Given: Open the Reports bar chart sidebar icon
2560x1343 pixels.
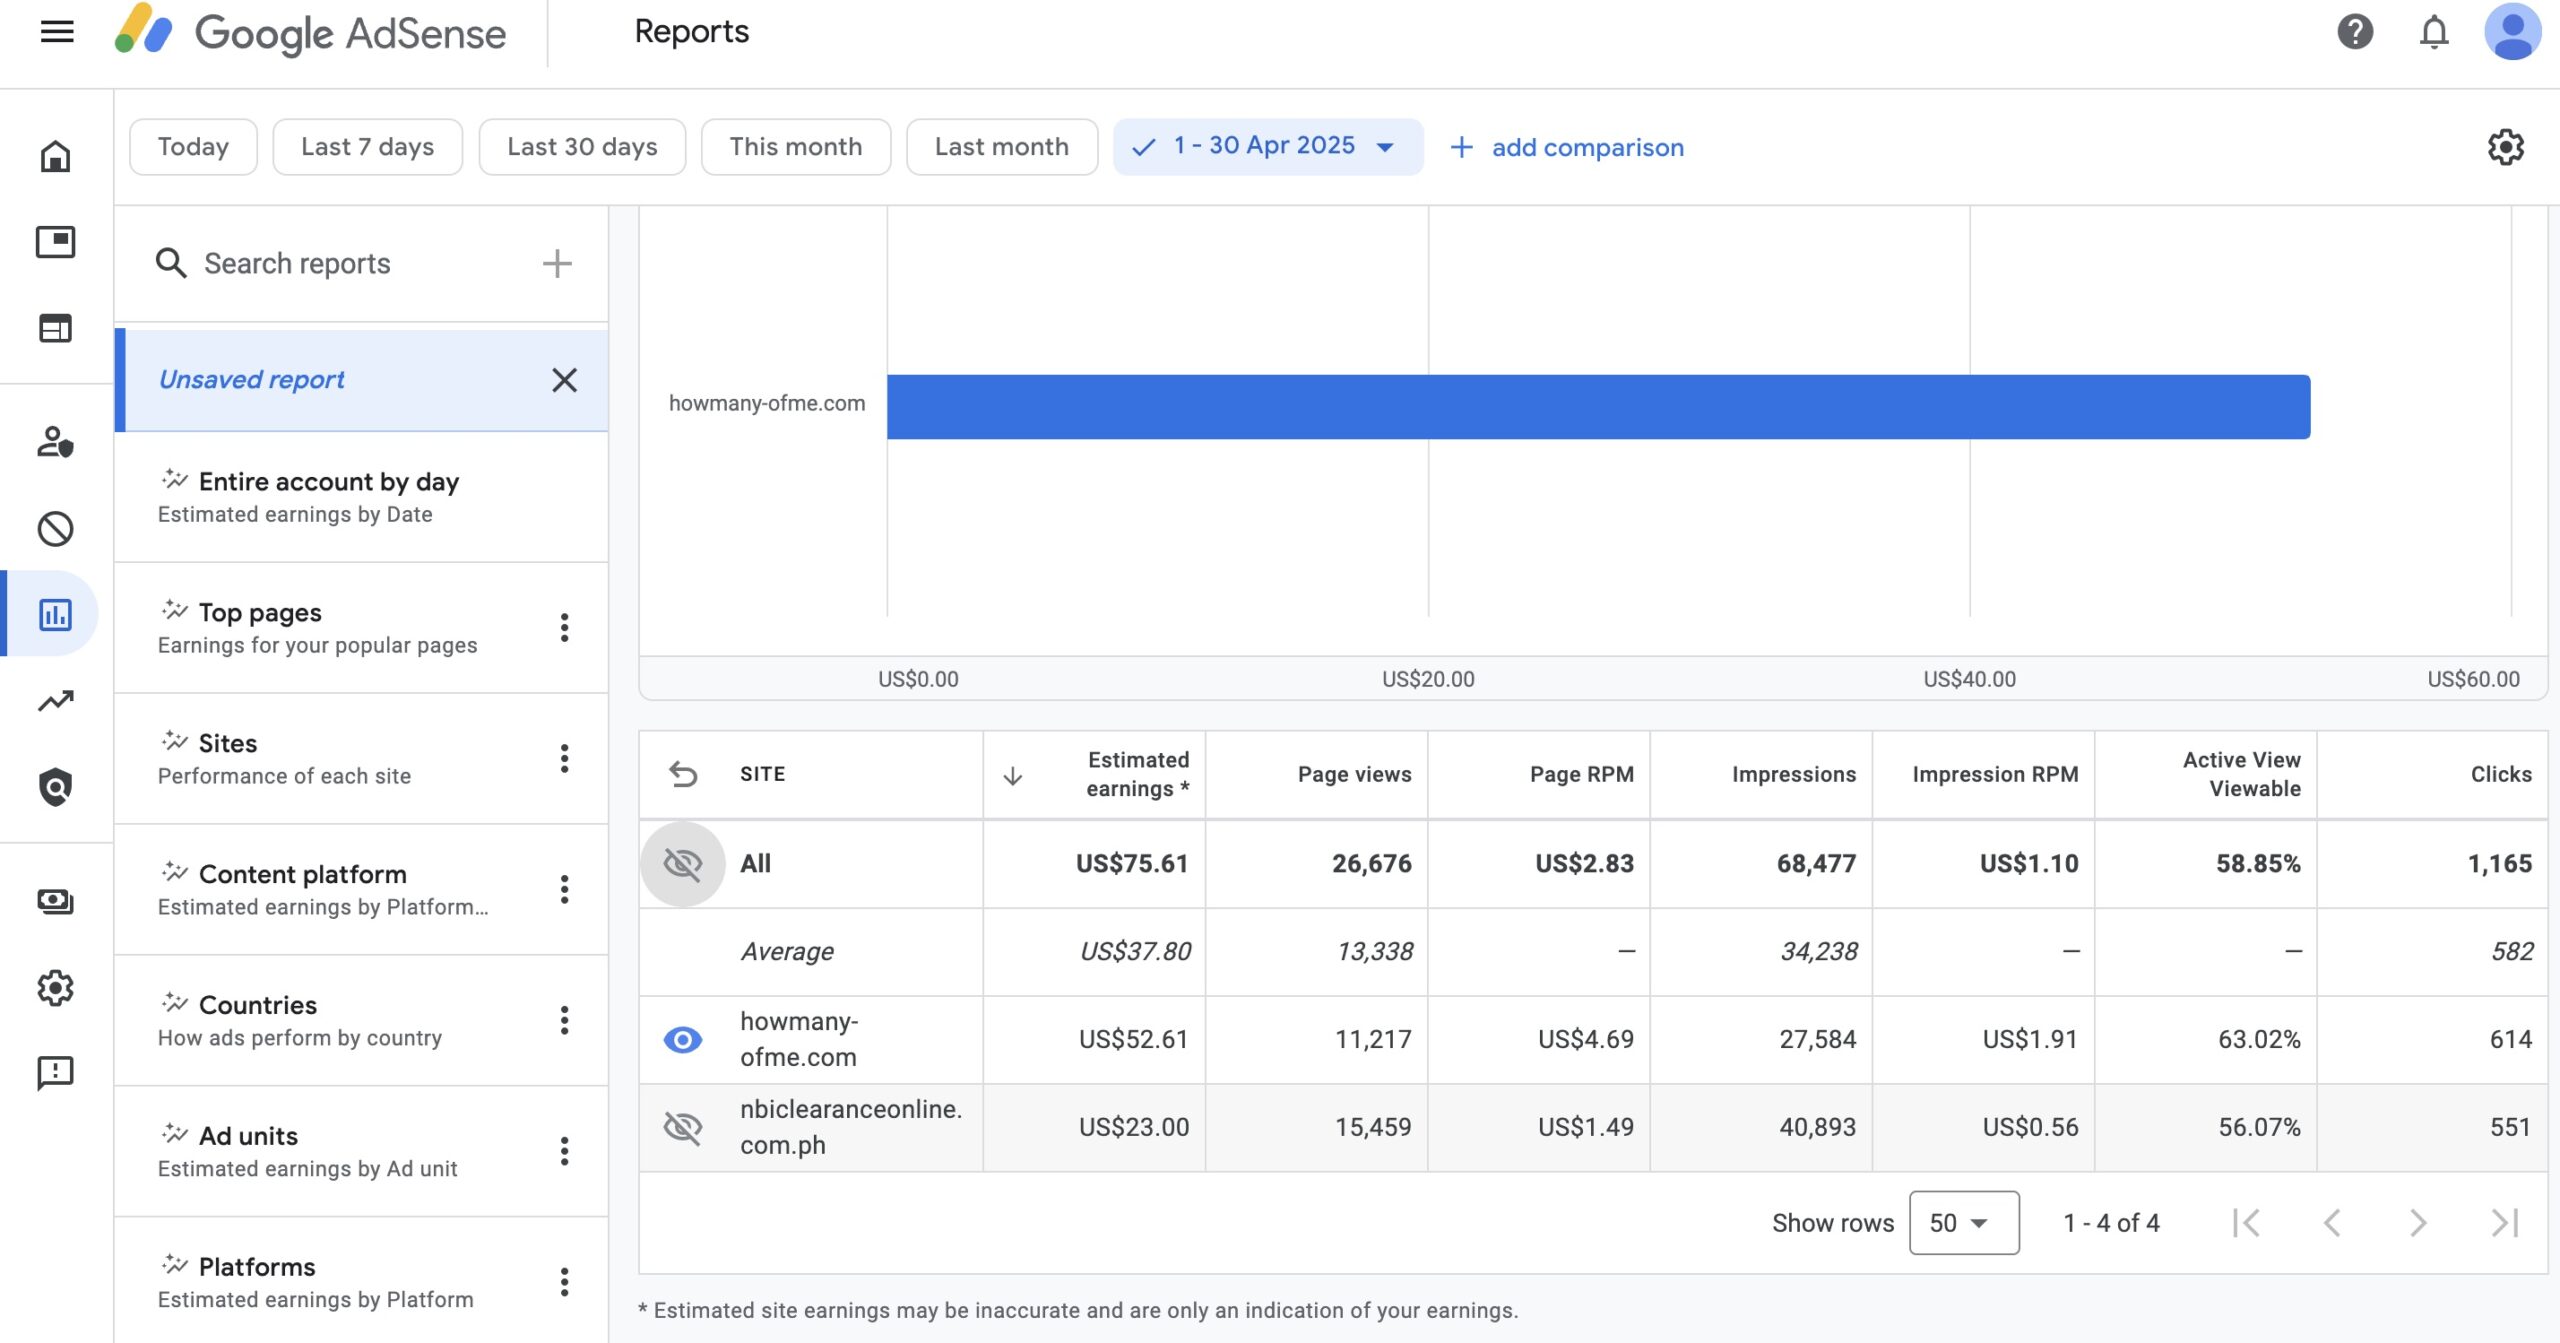Looking at the screenshot, I should pyautogui.click(x=55, y=614).
